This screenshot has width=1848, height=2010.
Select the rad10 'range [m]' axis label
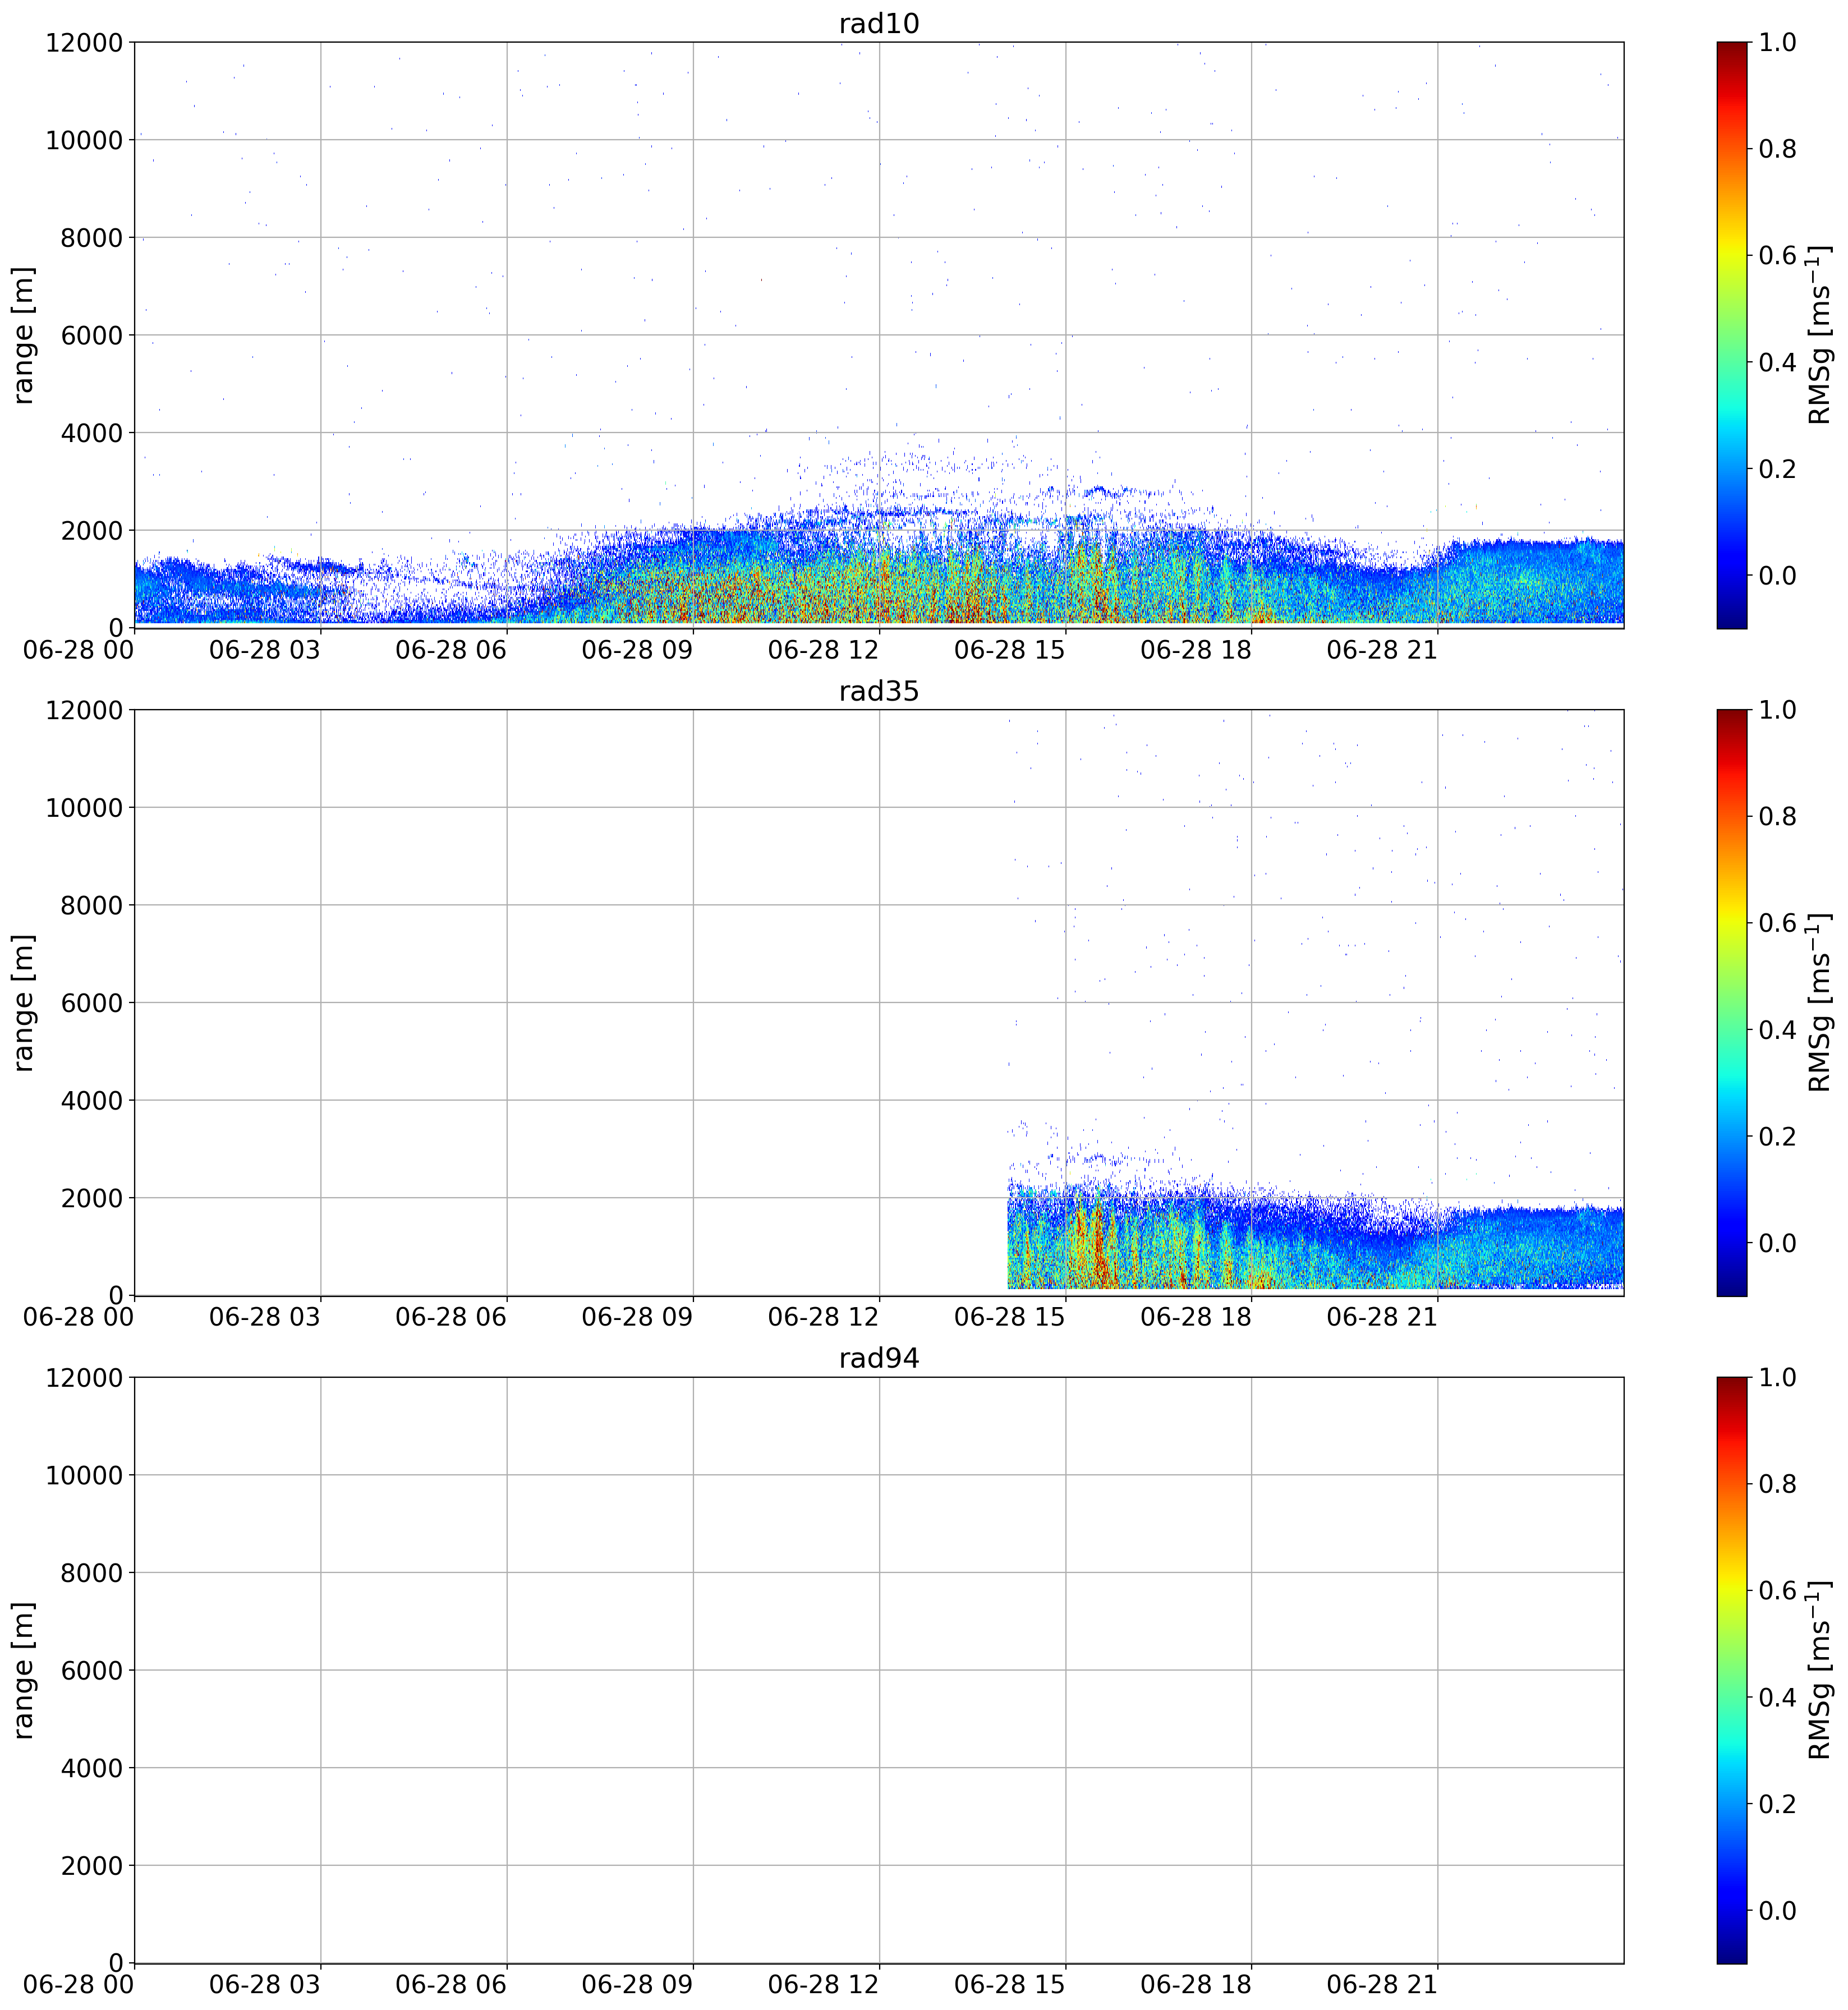[x=23, y=335]
